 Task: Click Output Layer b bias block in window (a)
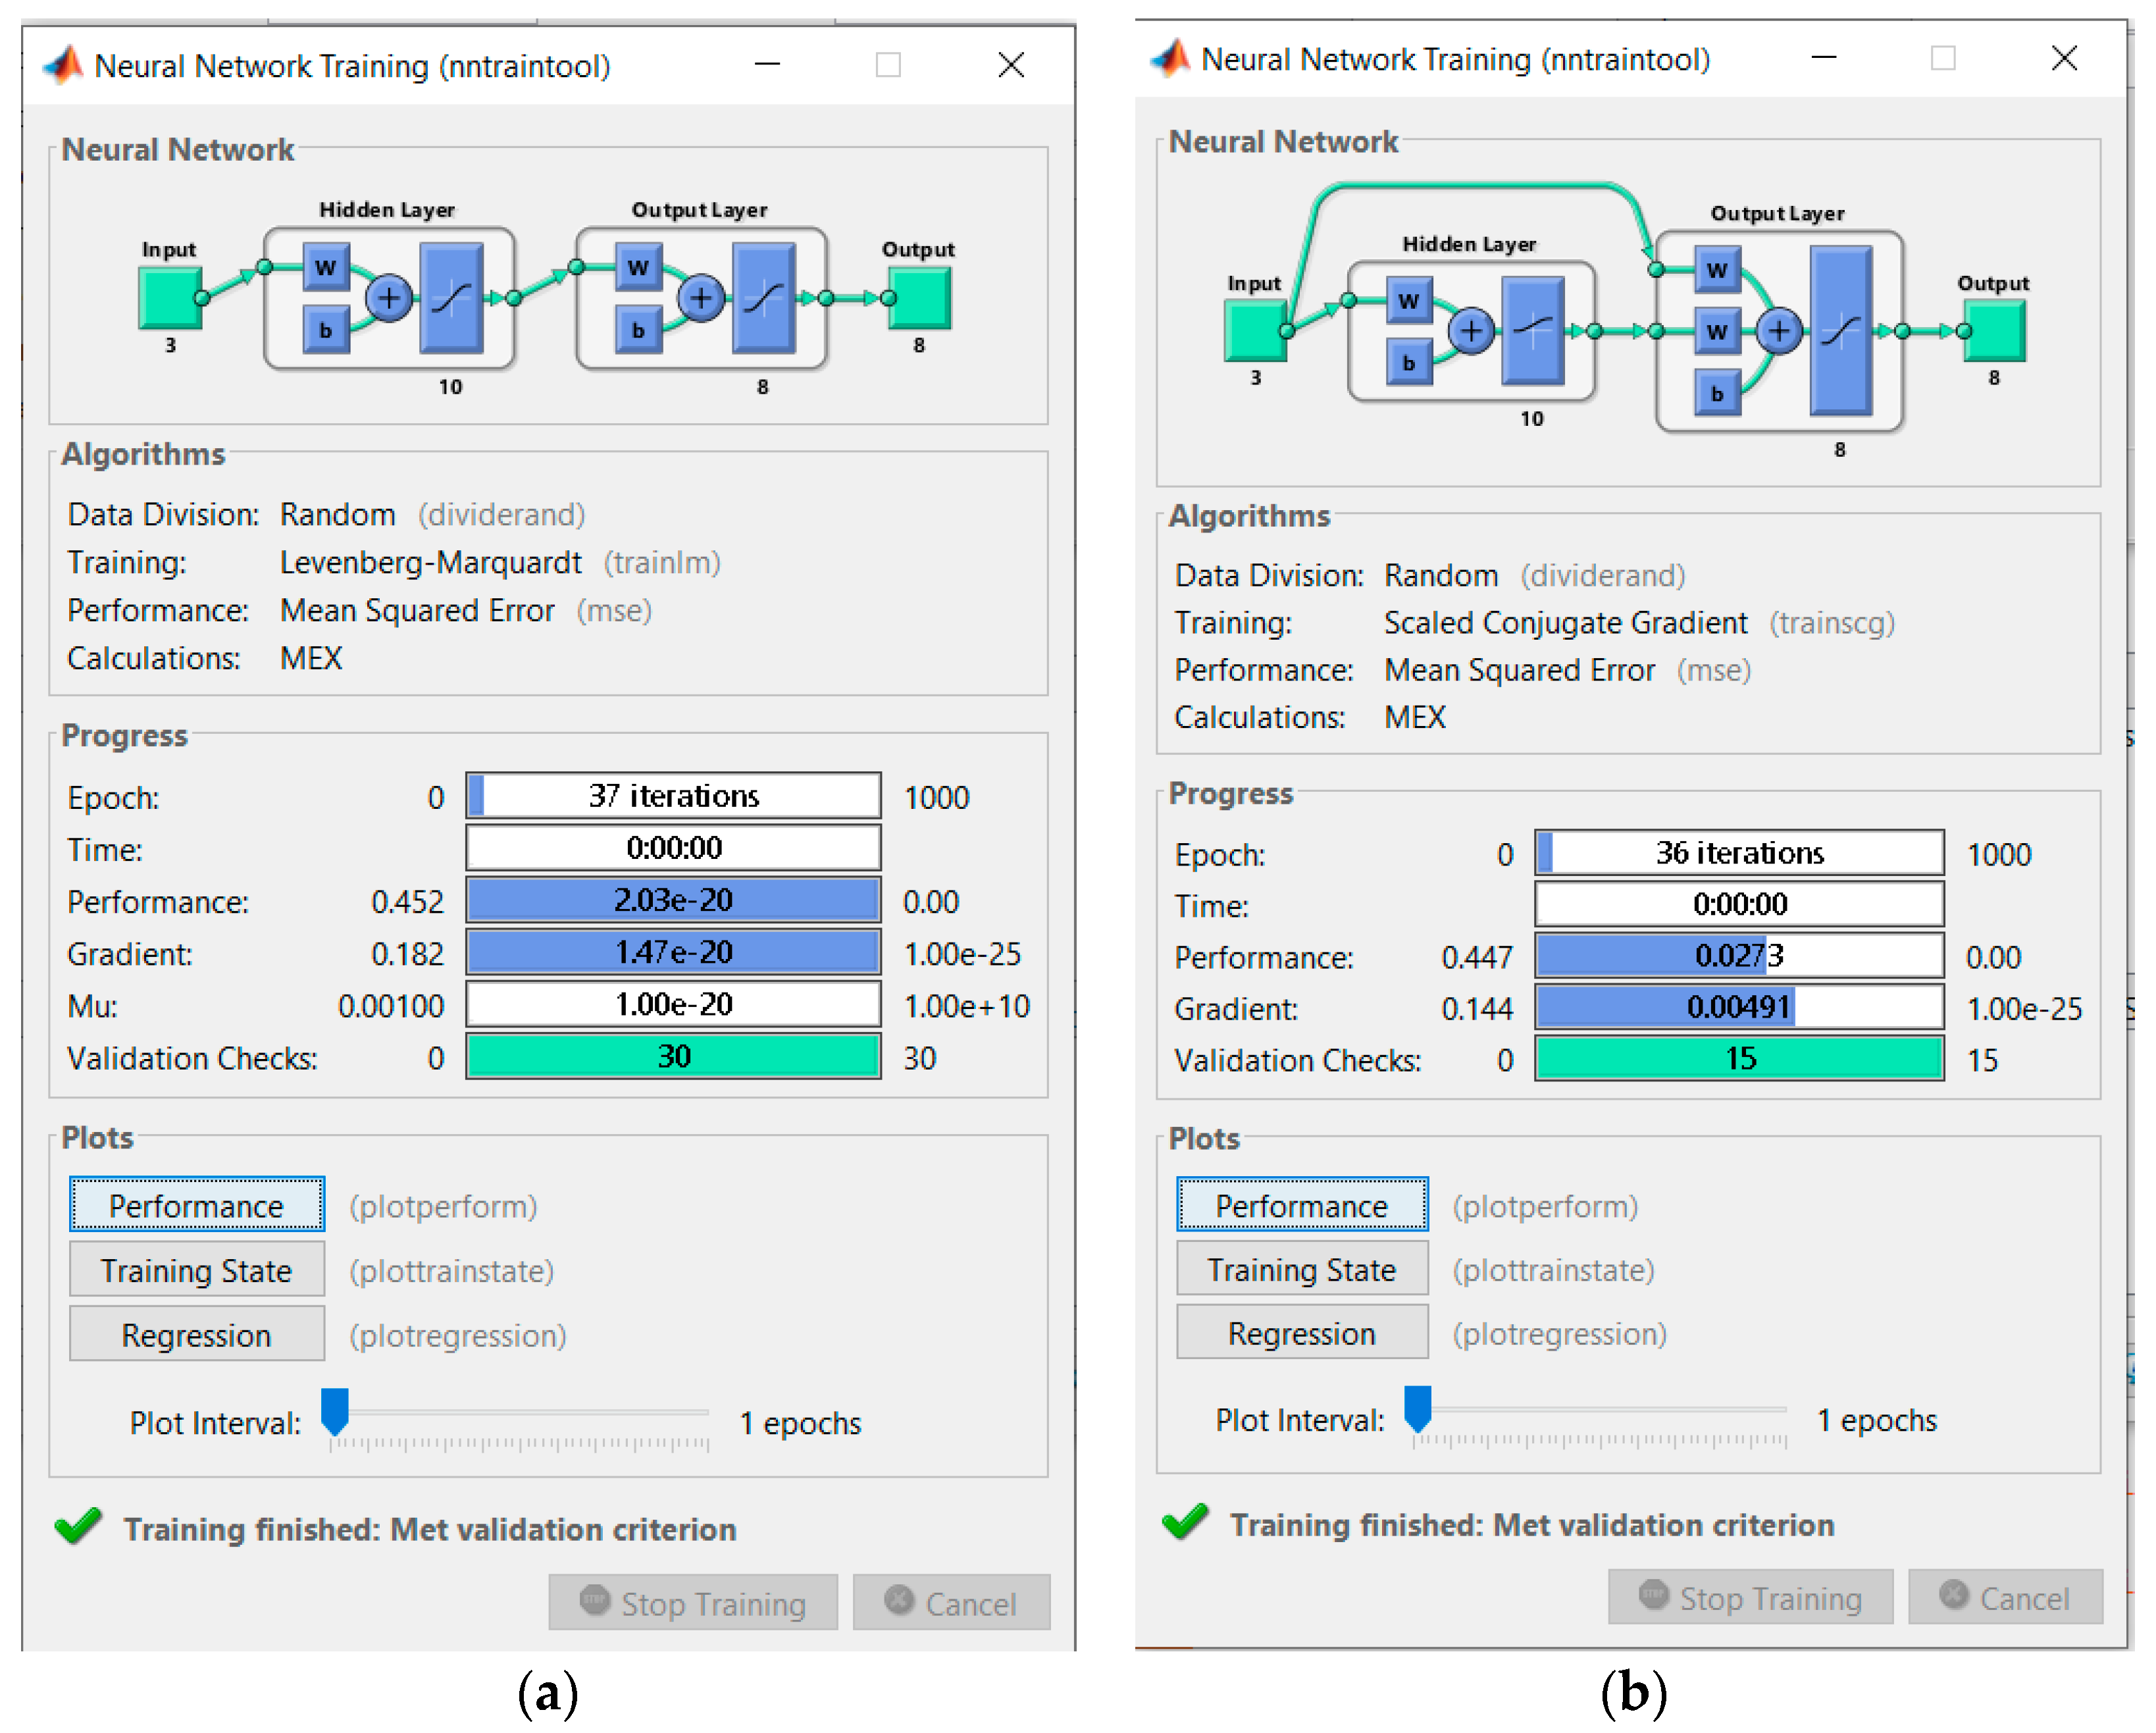638,330
